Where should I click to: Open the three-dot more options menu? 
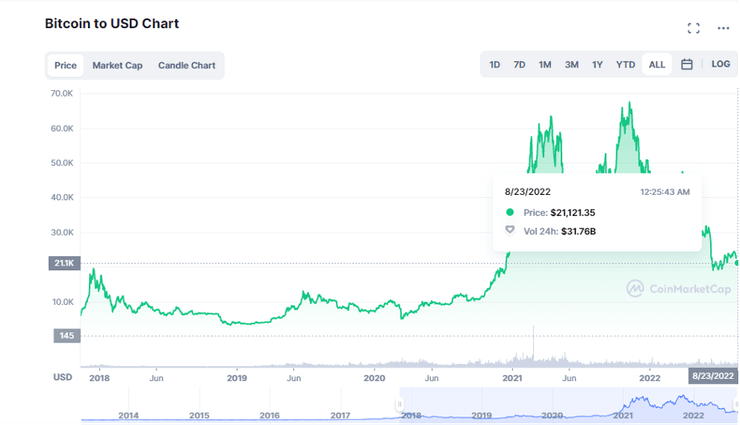coord(723,28)
